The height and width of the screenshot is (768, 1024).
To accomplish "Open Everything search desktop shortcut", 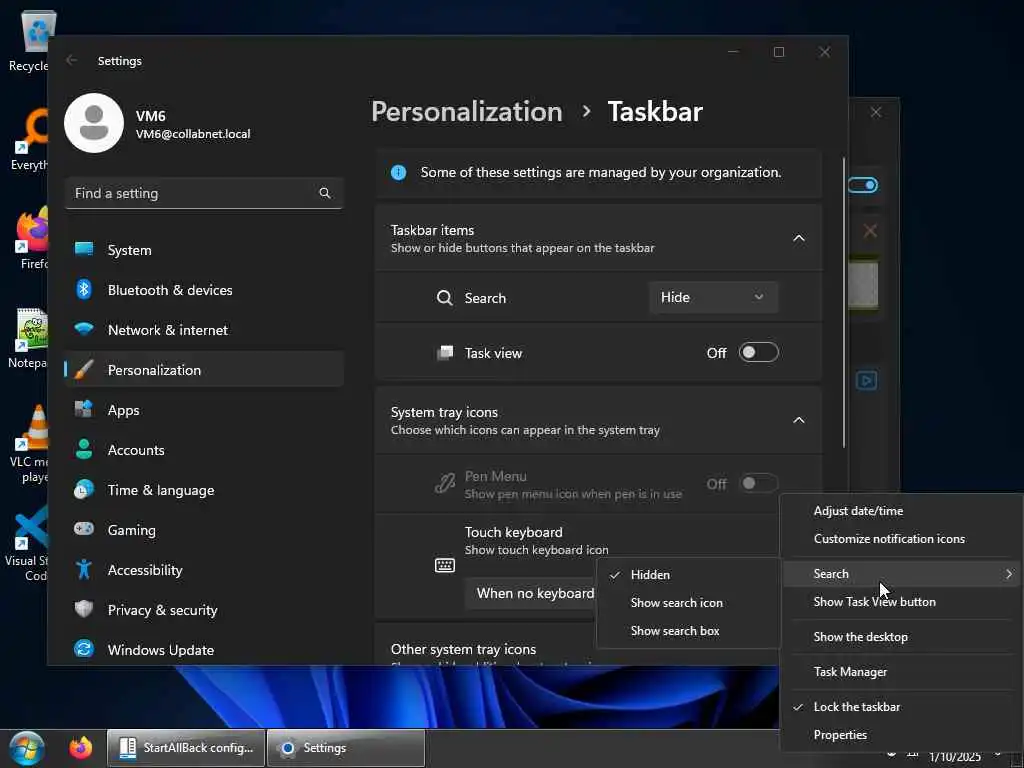I will tap(29, 140).
